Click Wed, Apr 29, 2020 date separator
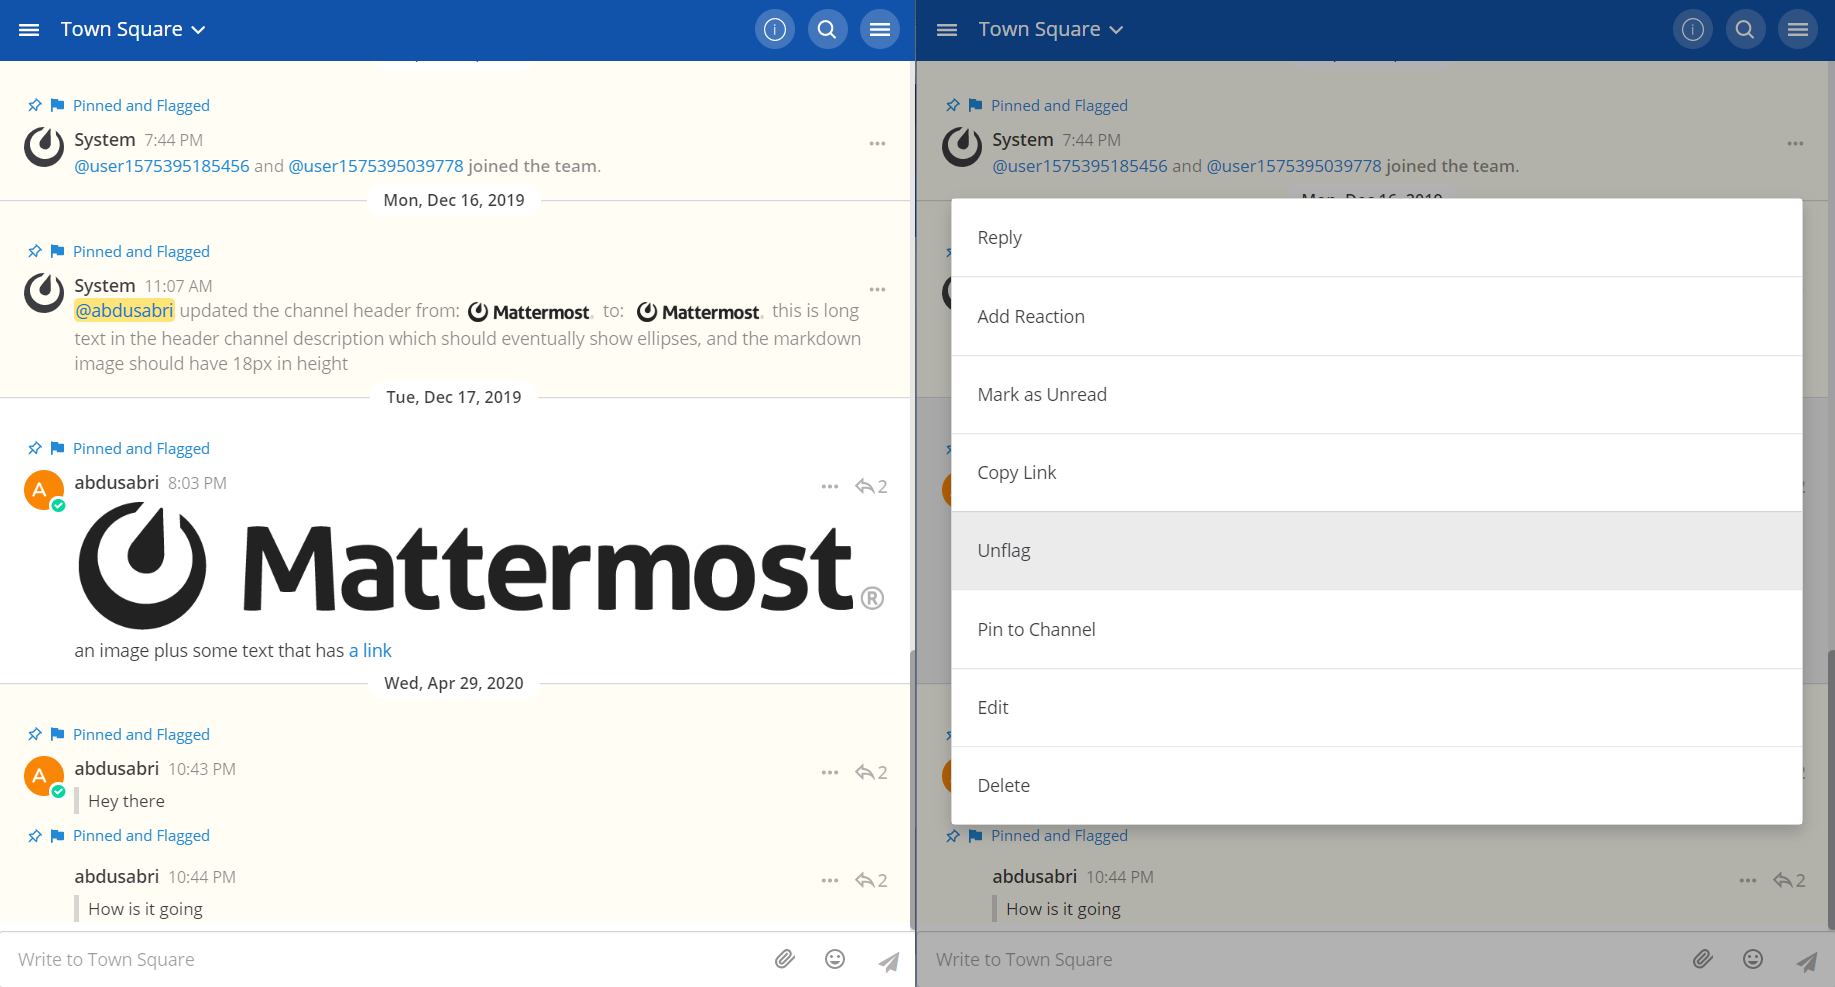 pos(454,683)
